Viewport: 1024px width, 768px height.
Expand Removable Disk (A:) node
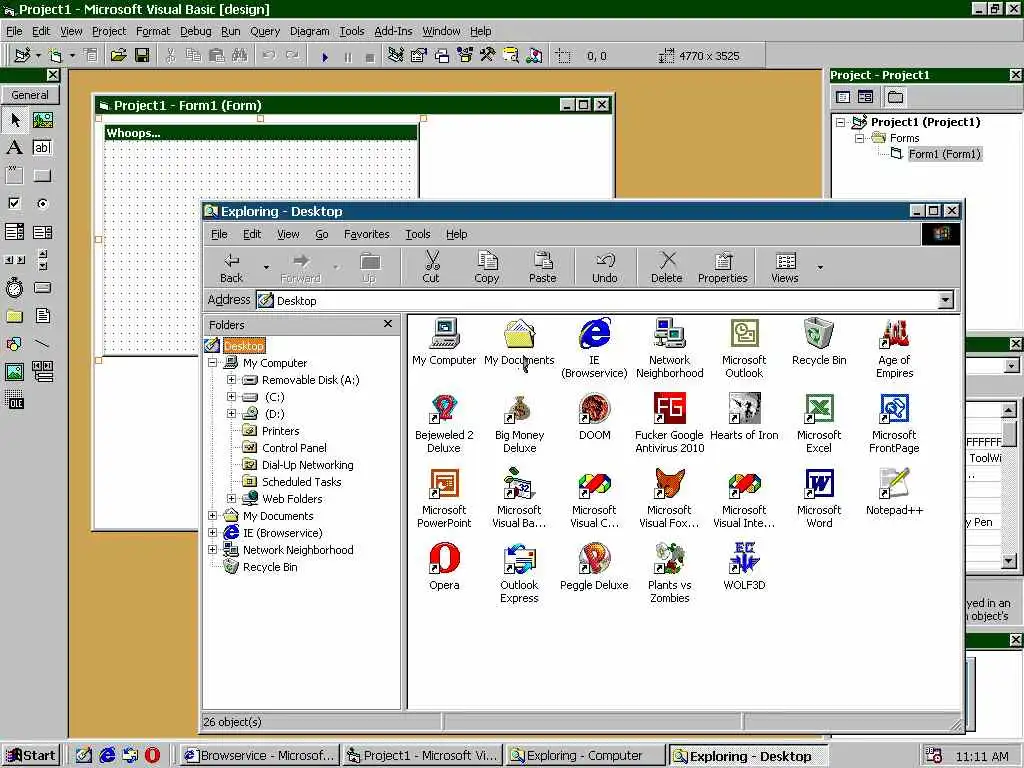(231, 379)
